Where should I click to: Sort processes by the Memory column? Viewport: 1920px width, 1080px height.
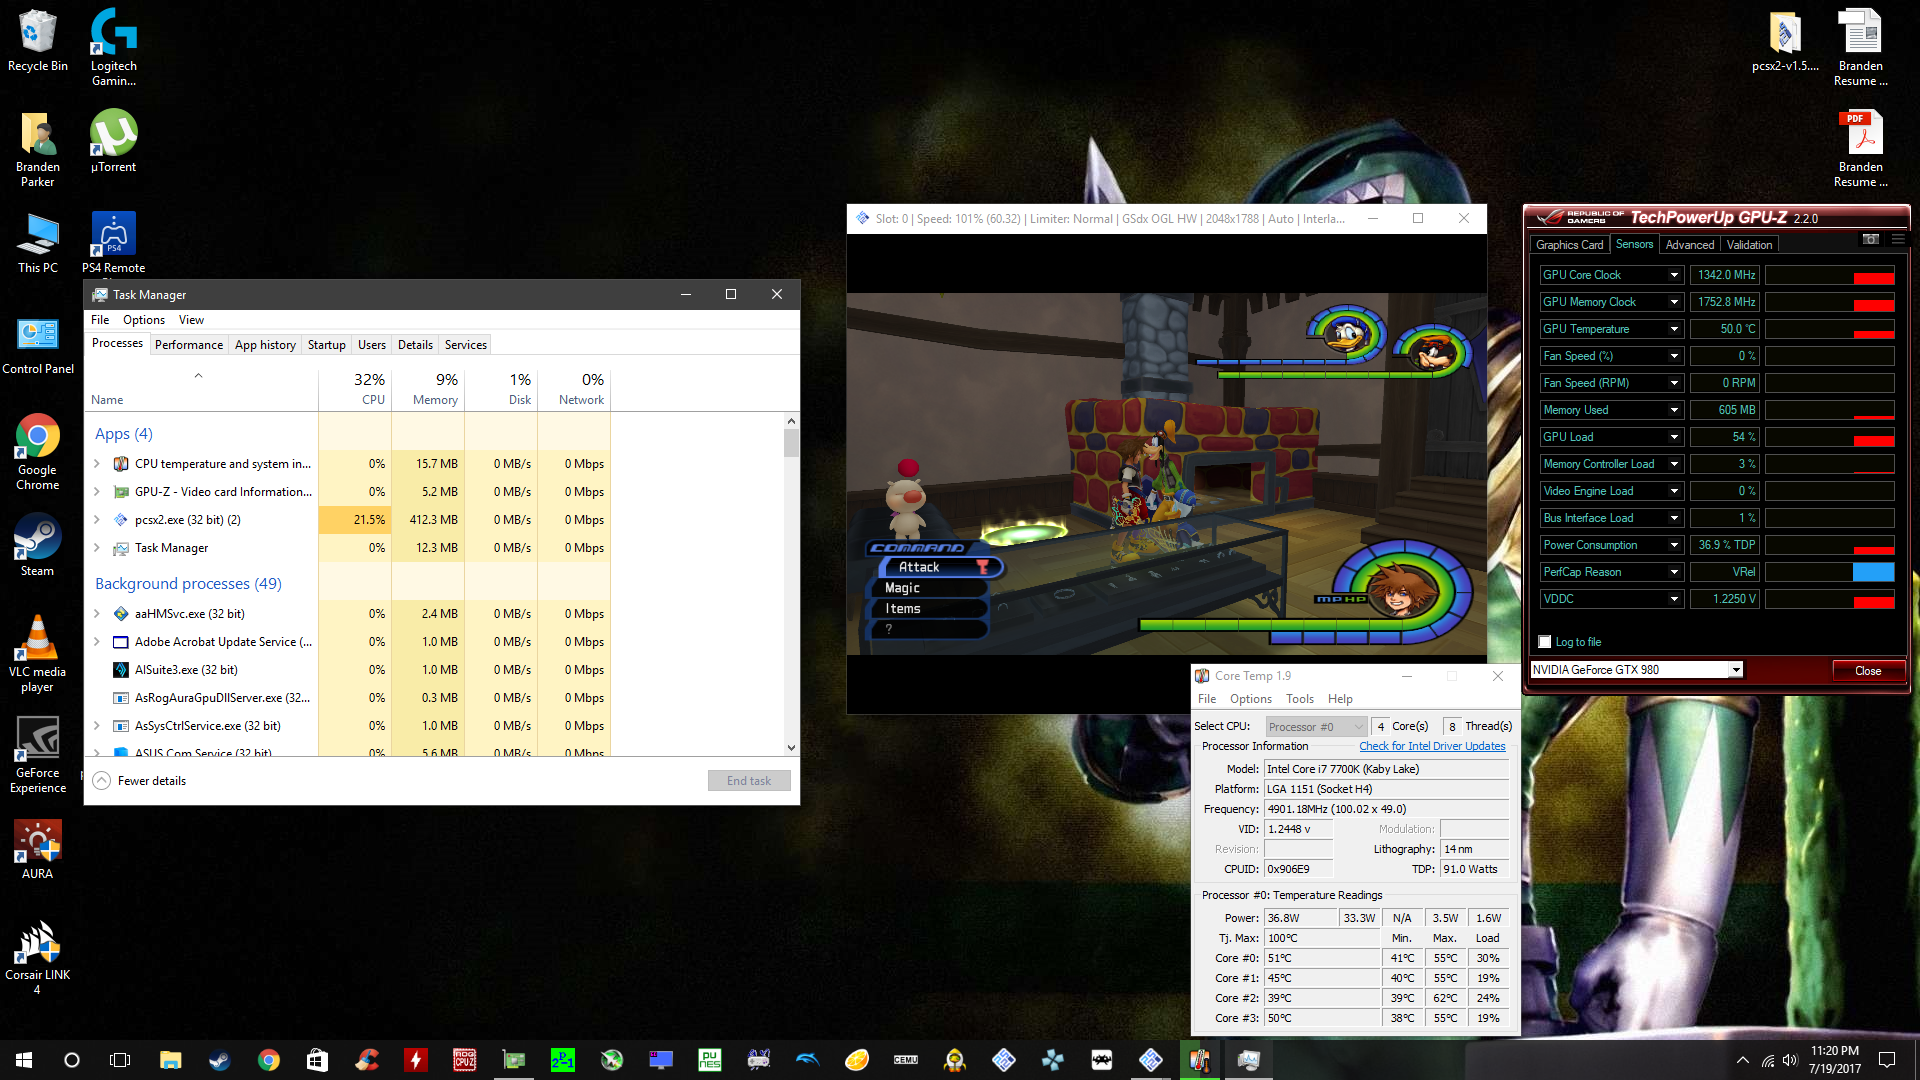click(428, 389)
